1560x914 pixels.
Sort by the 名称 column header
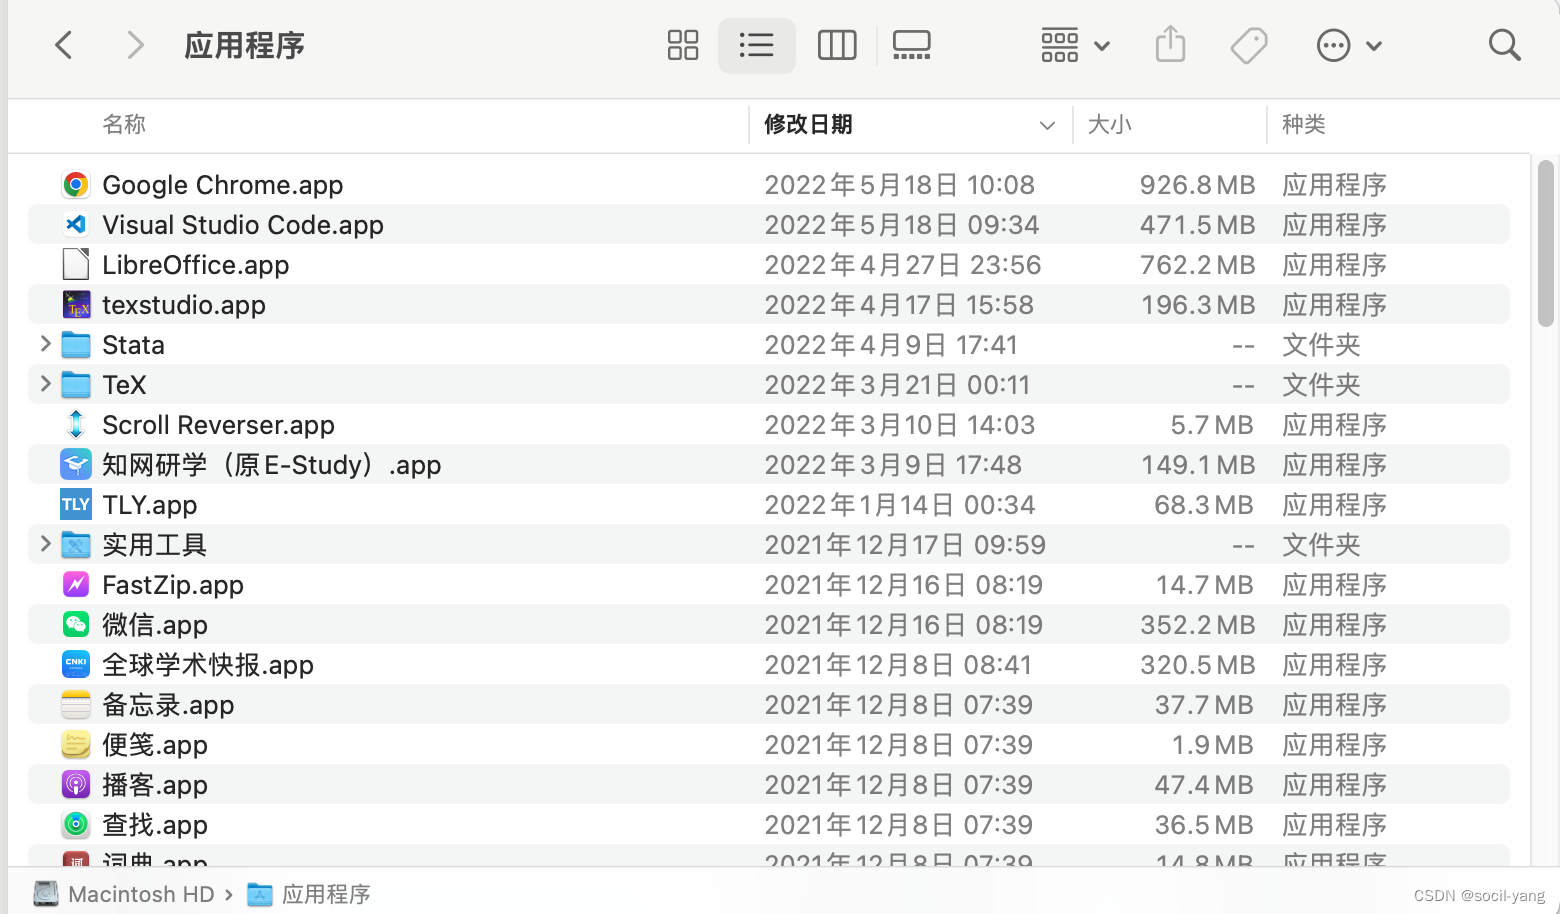click(124, 125)
